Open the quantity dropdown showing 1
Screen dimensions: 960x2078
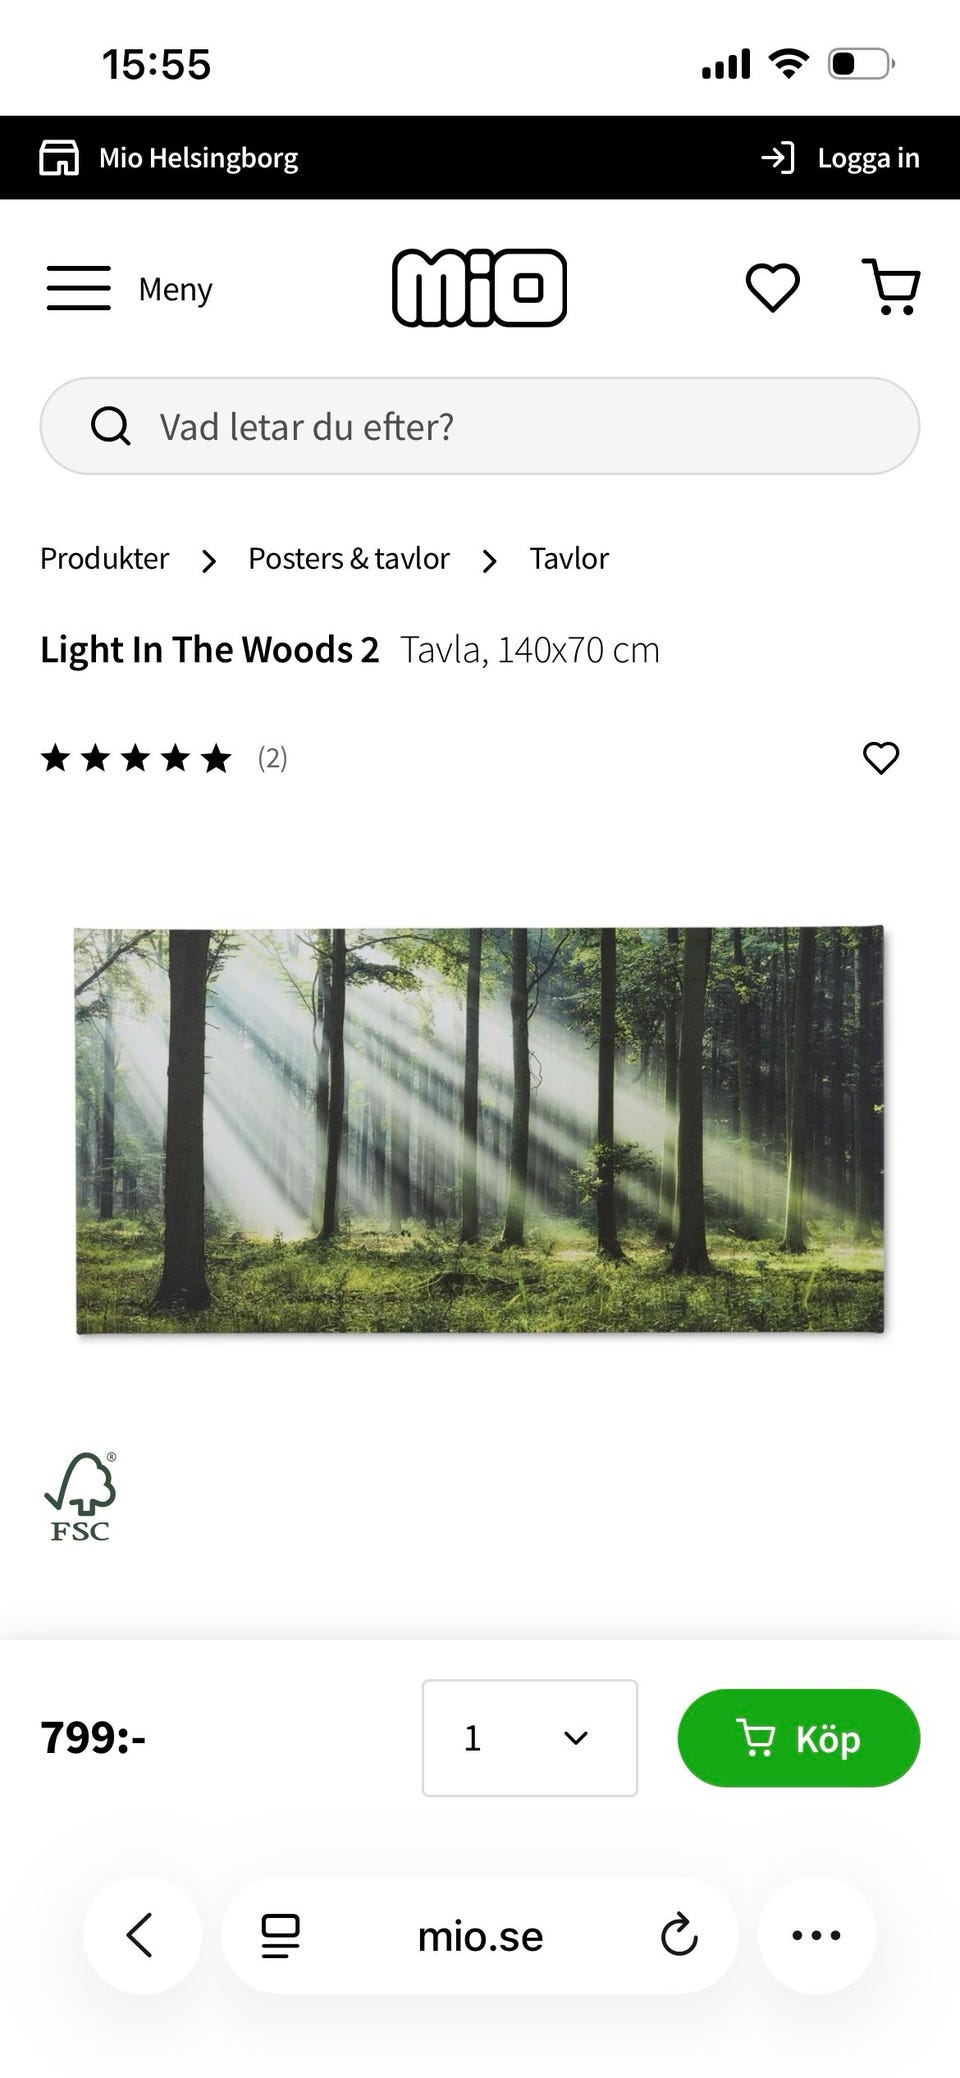tap(530, 1738)
